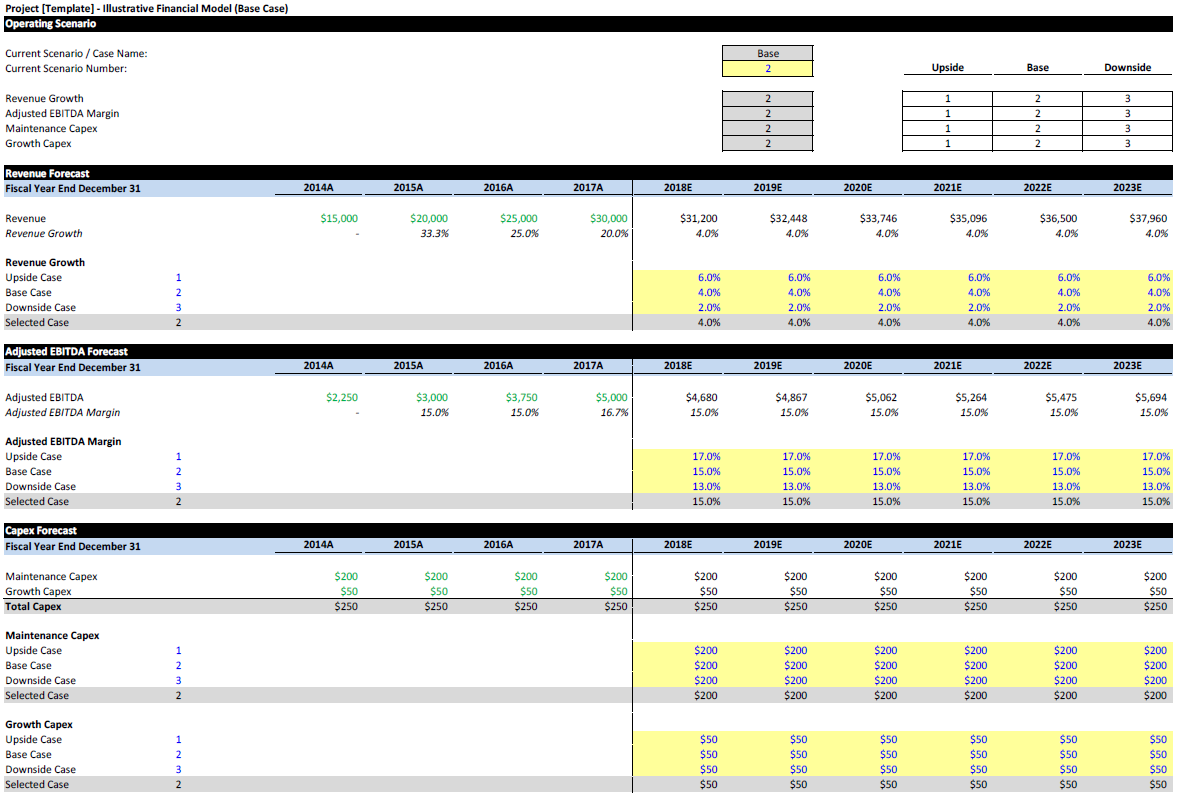Select the Revenue Growth scenario selector cell
This screenshot has height=803, width=1179.
pos(767,98)
